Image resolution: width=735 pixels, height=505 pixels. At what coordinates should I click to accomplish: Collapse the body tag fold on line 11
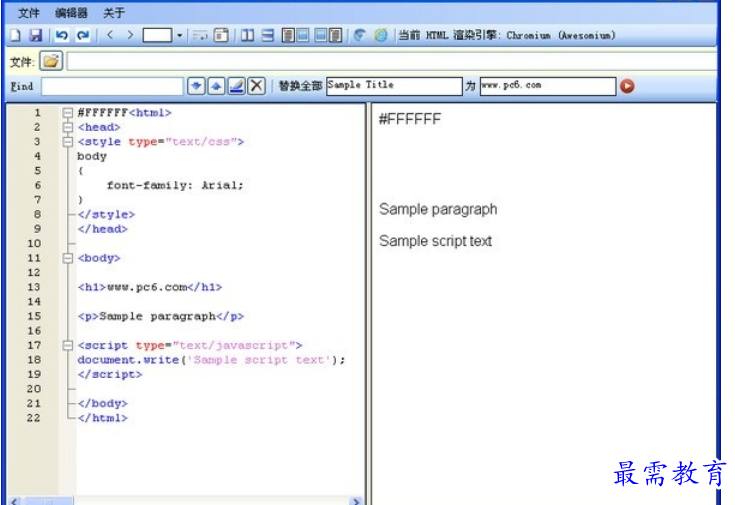pos(68,258)
